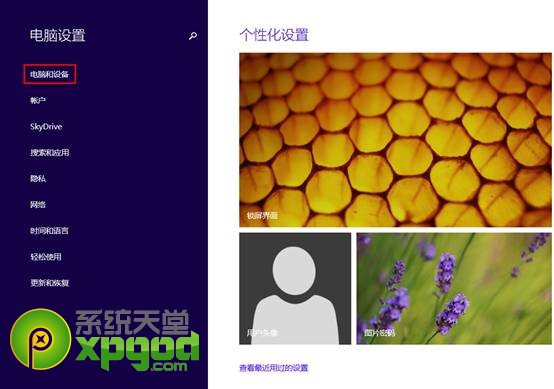Click the search magnifier icon
The height and width of the screenshot is (389, 554).
click(193, 36)
